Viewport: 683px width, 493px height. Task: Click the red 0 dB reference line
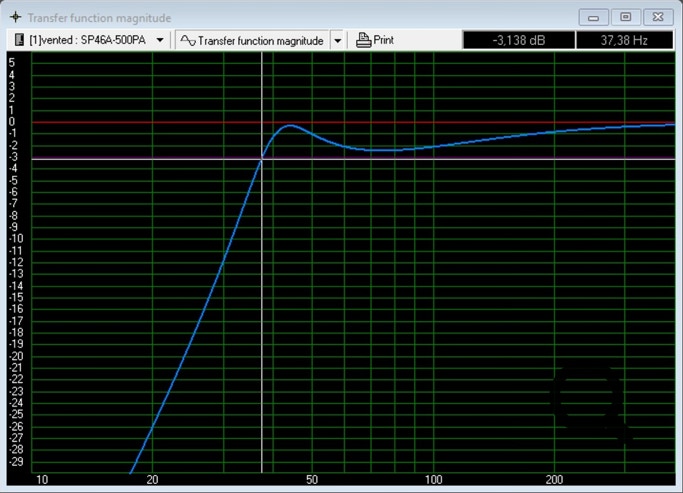coord(450,122)
